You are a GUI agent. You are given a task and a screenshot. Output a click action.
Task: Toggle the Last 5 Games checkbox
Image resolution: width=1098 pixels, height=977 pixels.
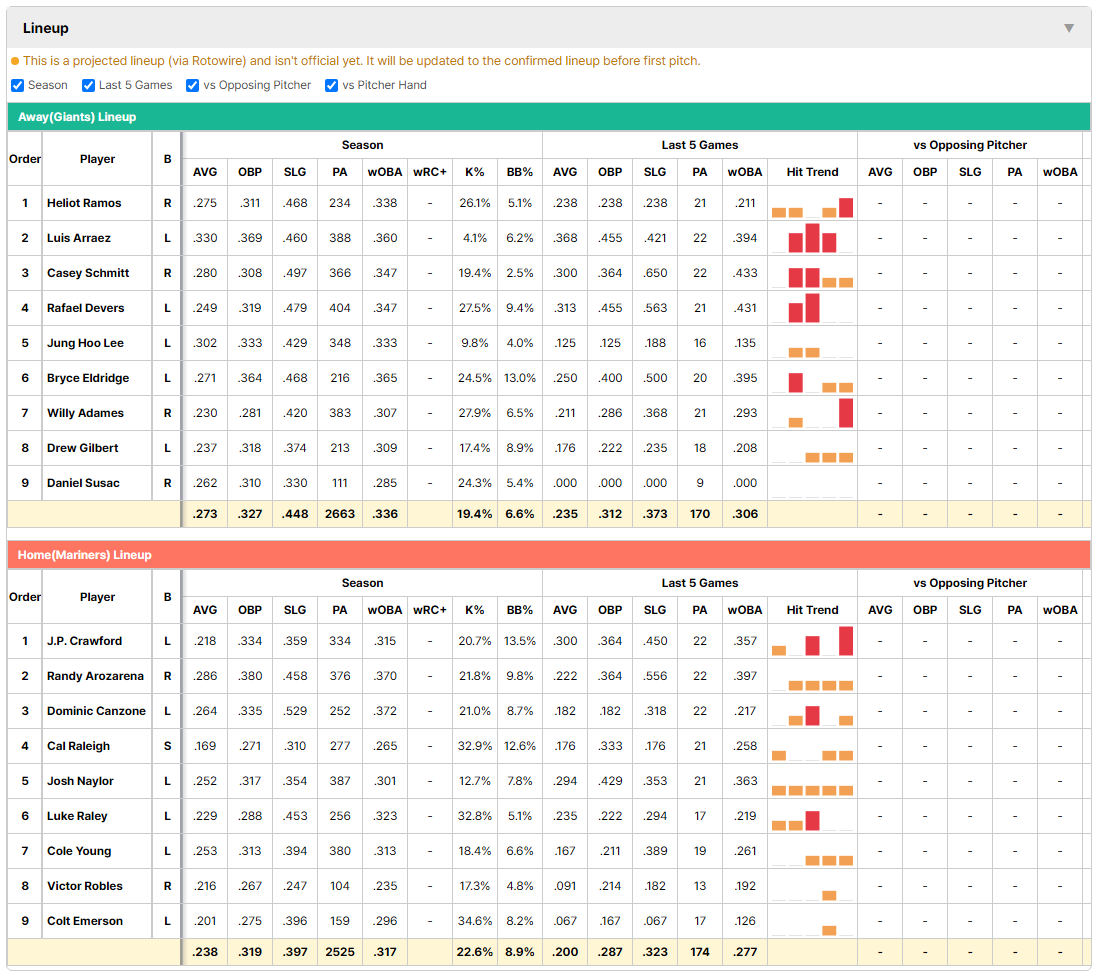coord(88,85)
